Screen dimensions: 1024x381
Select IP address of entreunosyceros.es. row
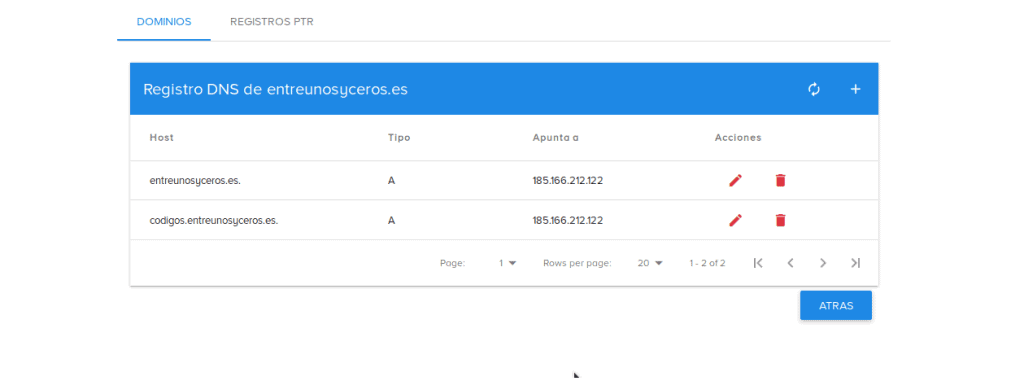click(x=568, y=180)
